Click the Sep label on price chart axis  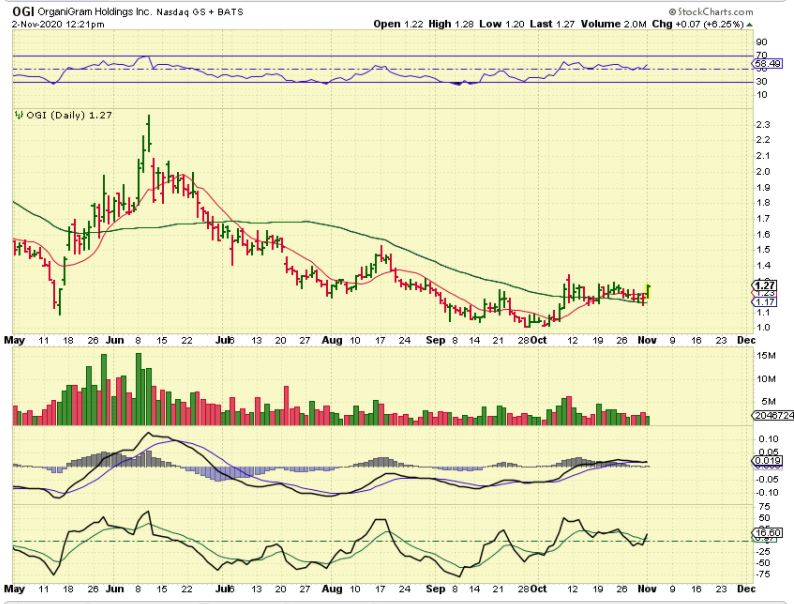click(x=435, y=340)
